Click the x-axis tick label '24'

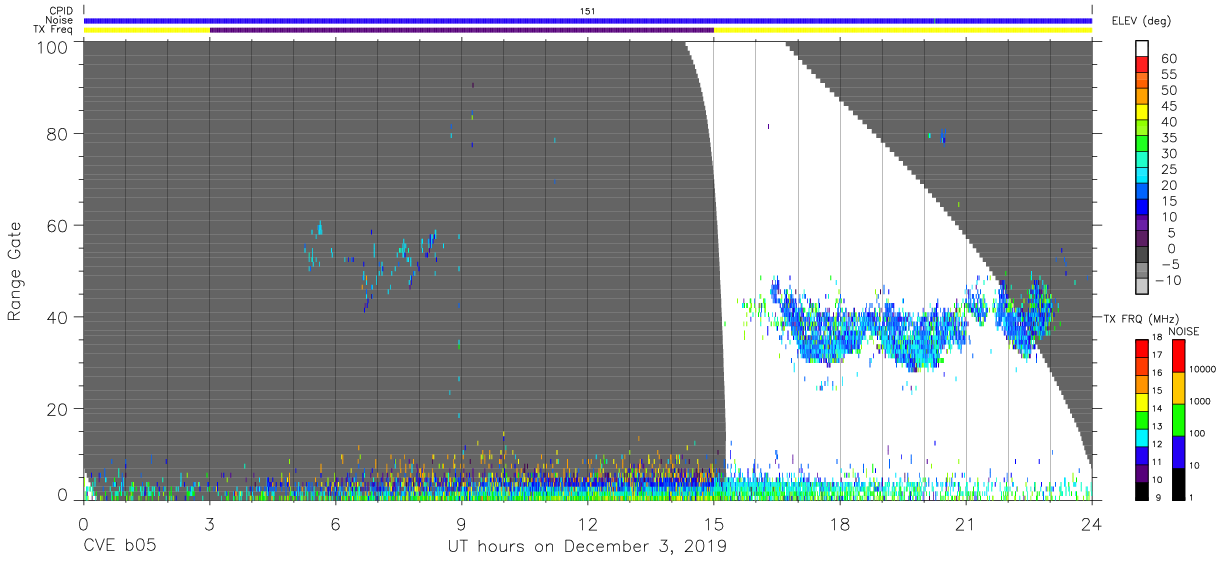pos(1092,524)
